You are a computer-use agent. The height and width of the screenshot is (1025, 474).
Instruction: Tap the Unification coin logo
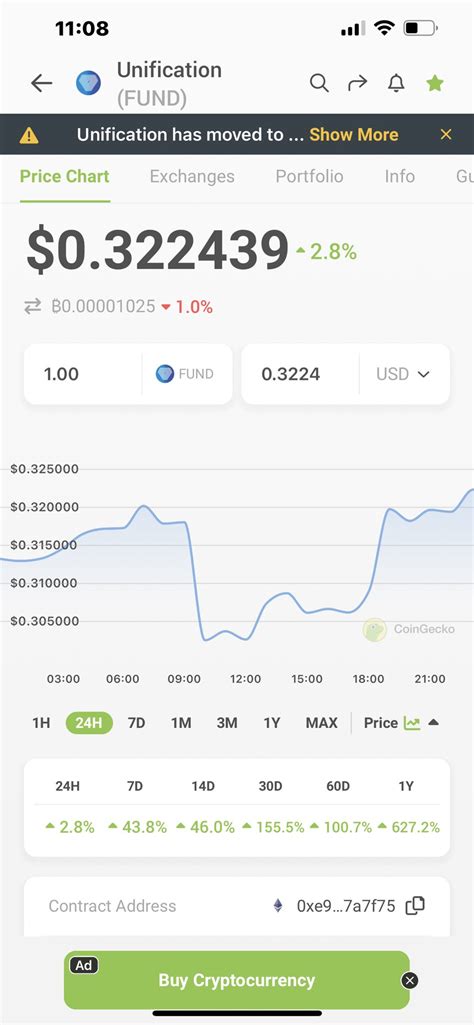88,83
